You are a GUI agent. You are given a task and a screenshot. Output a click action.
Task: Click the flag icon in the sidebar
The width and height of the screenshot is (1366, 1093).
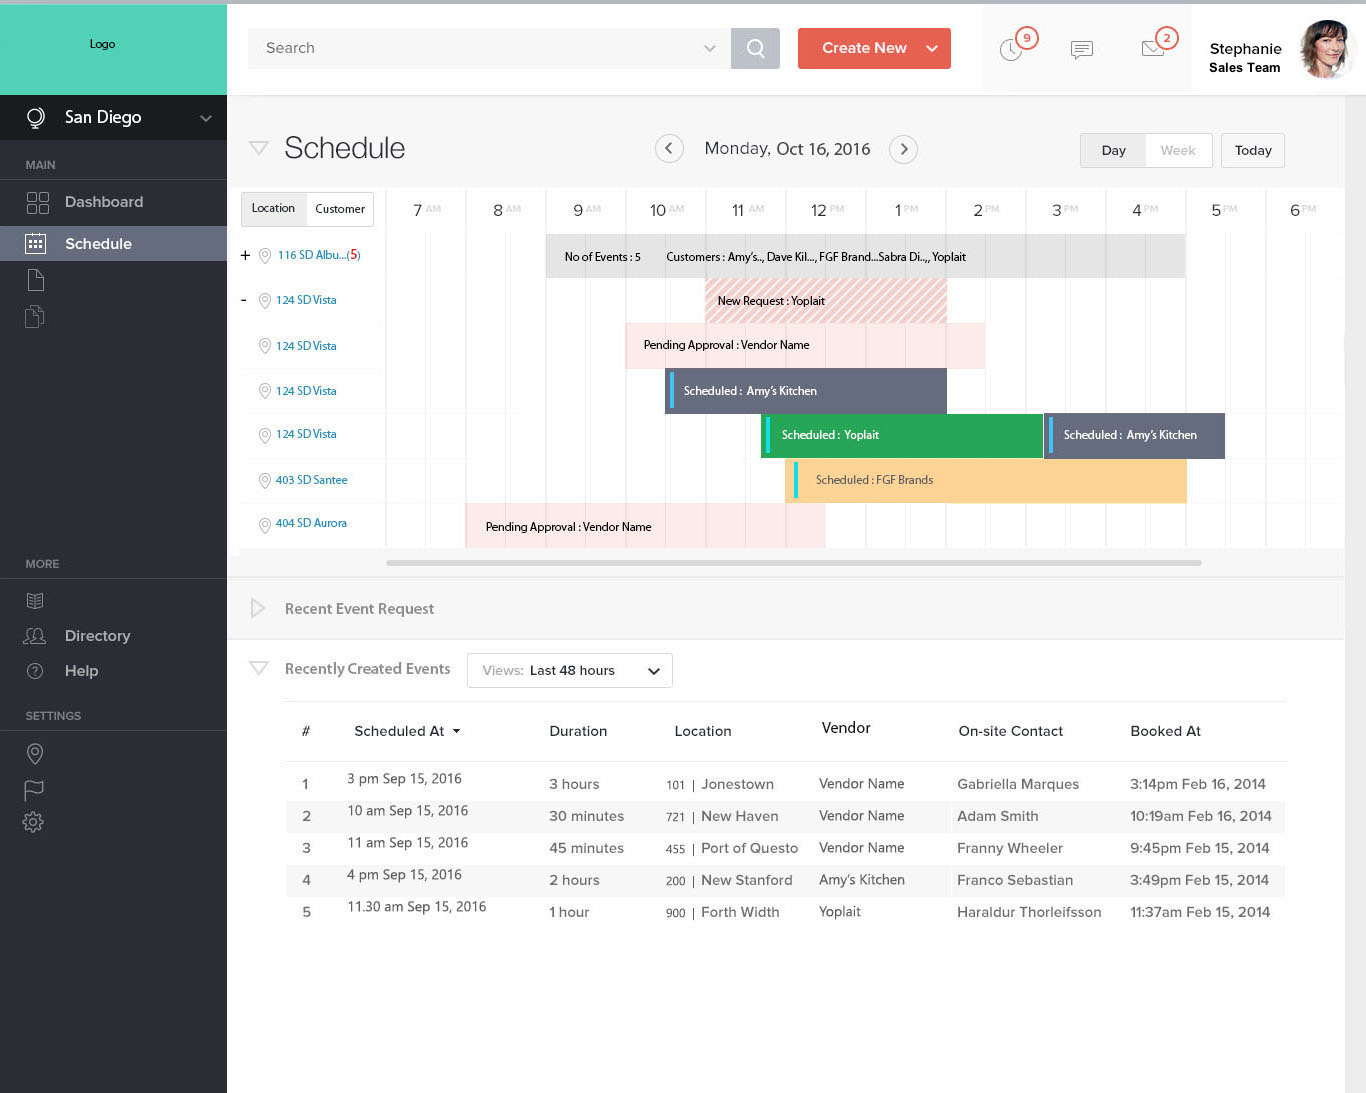[x=34, y=790]
